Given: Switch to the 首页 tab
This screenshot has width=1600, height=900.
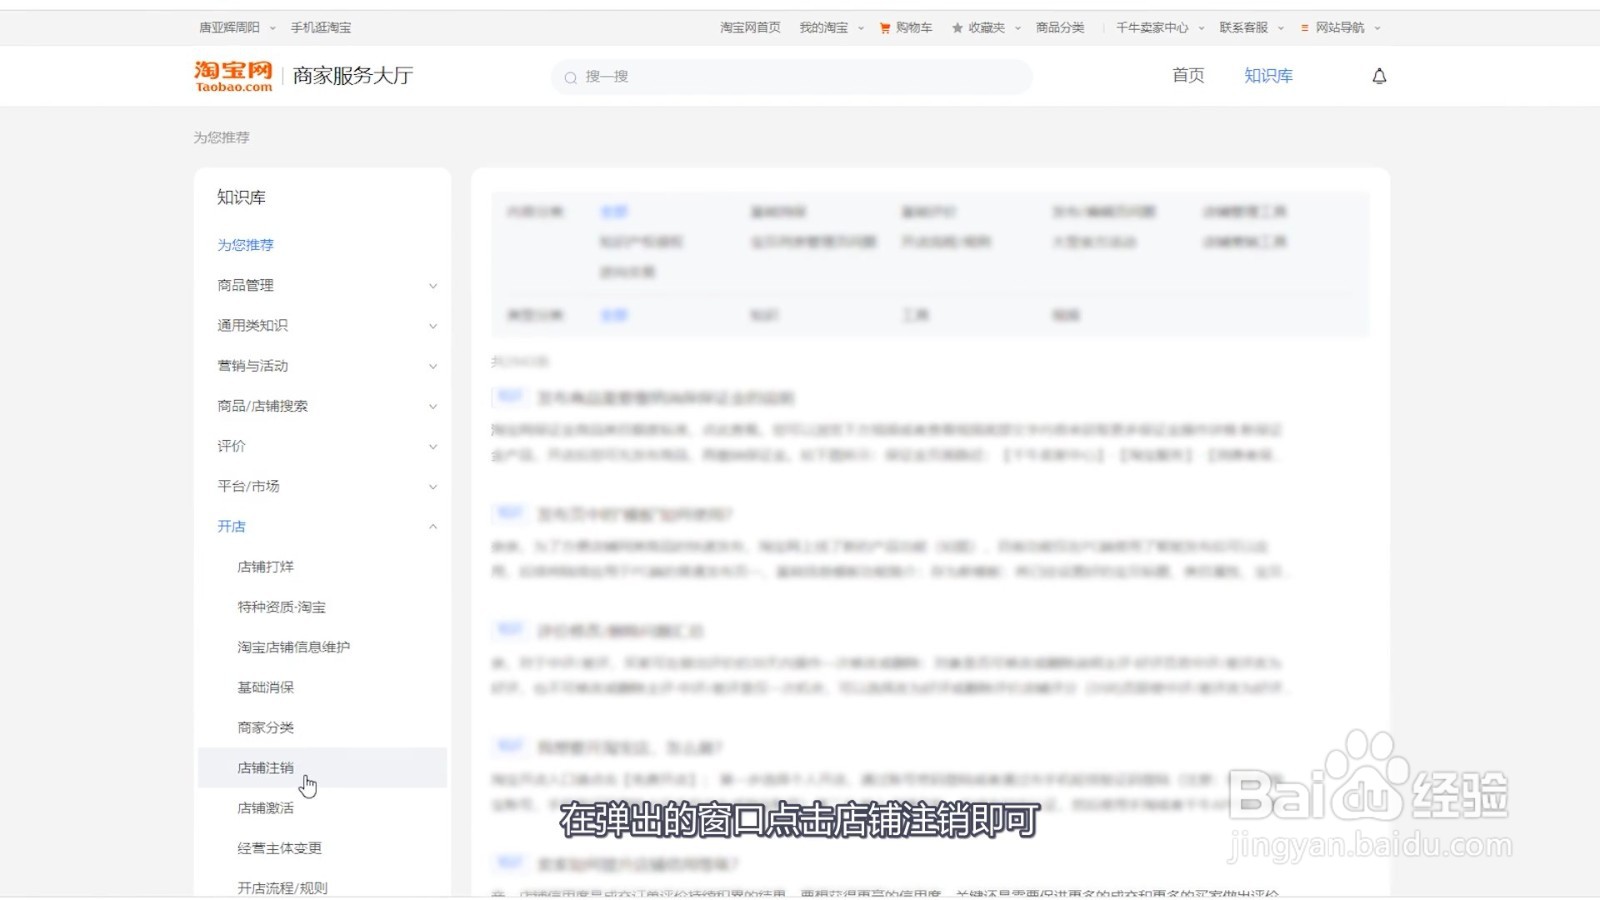Looking at the screenshot, I should 1188,76.
